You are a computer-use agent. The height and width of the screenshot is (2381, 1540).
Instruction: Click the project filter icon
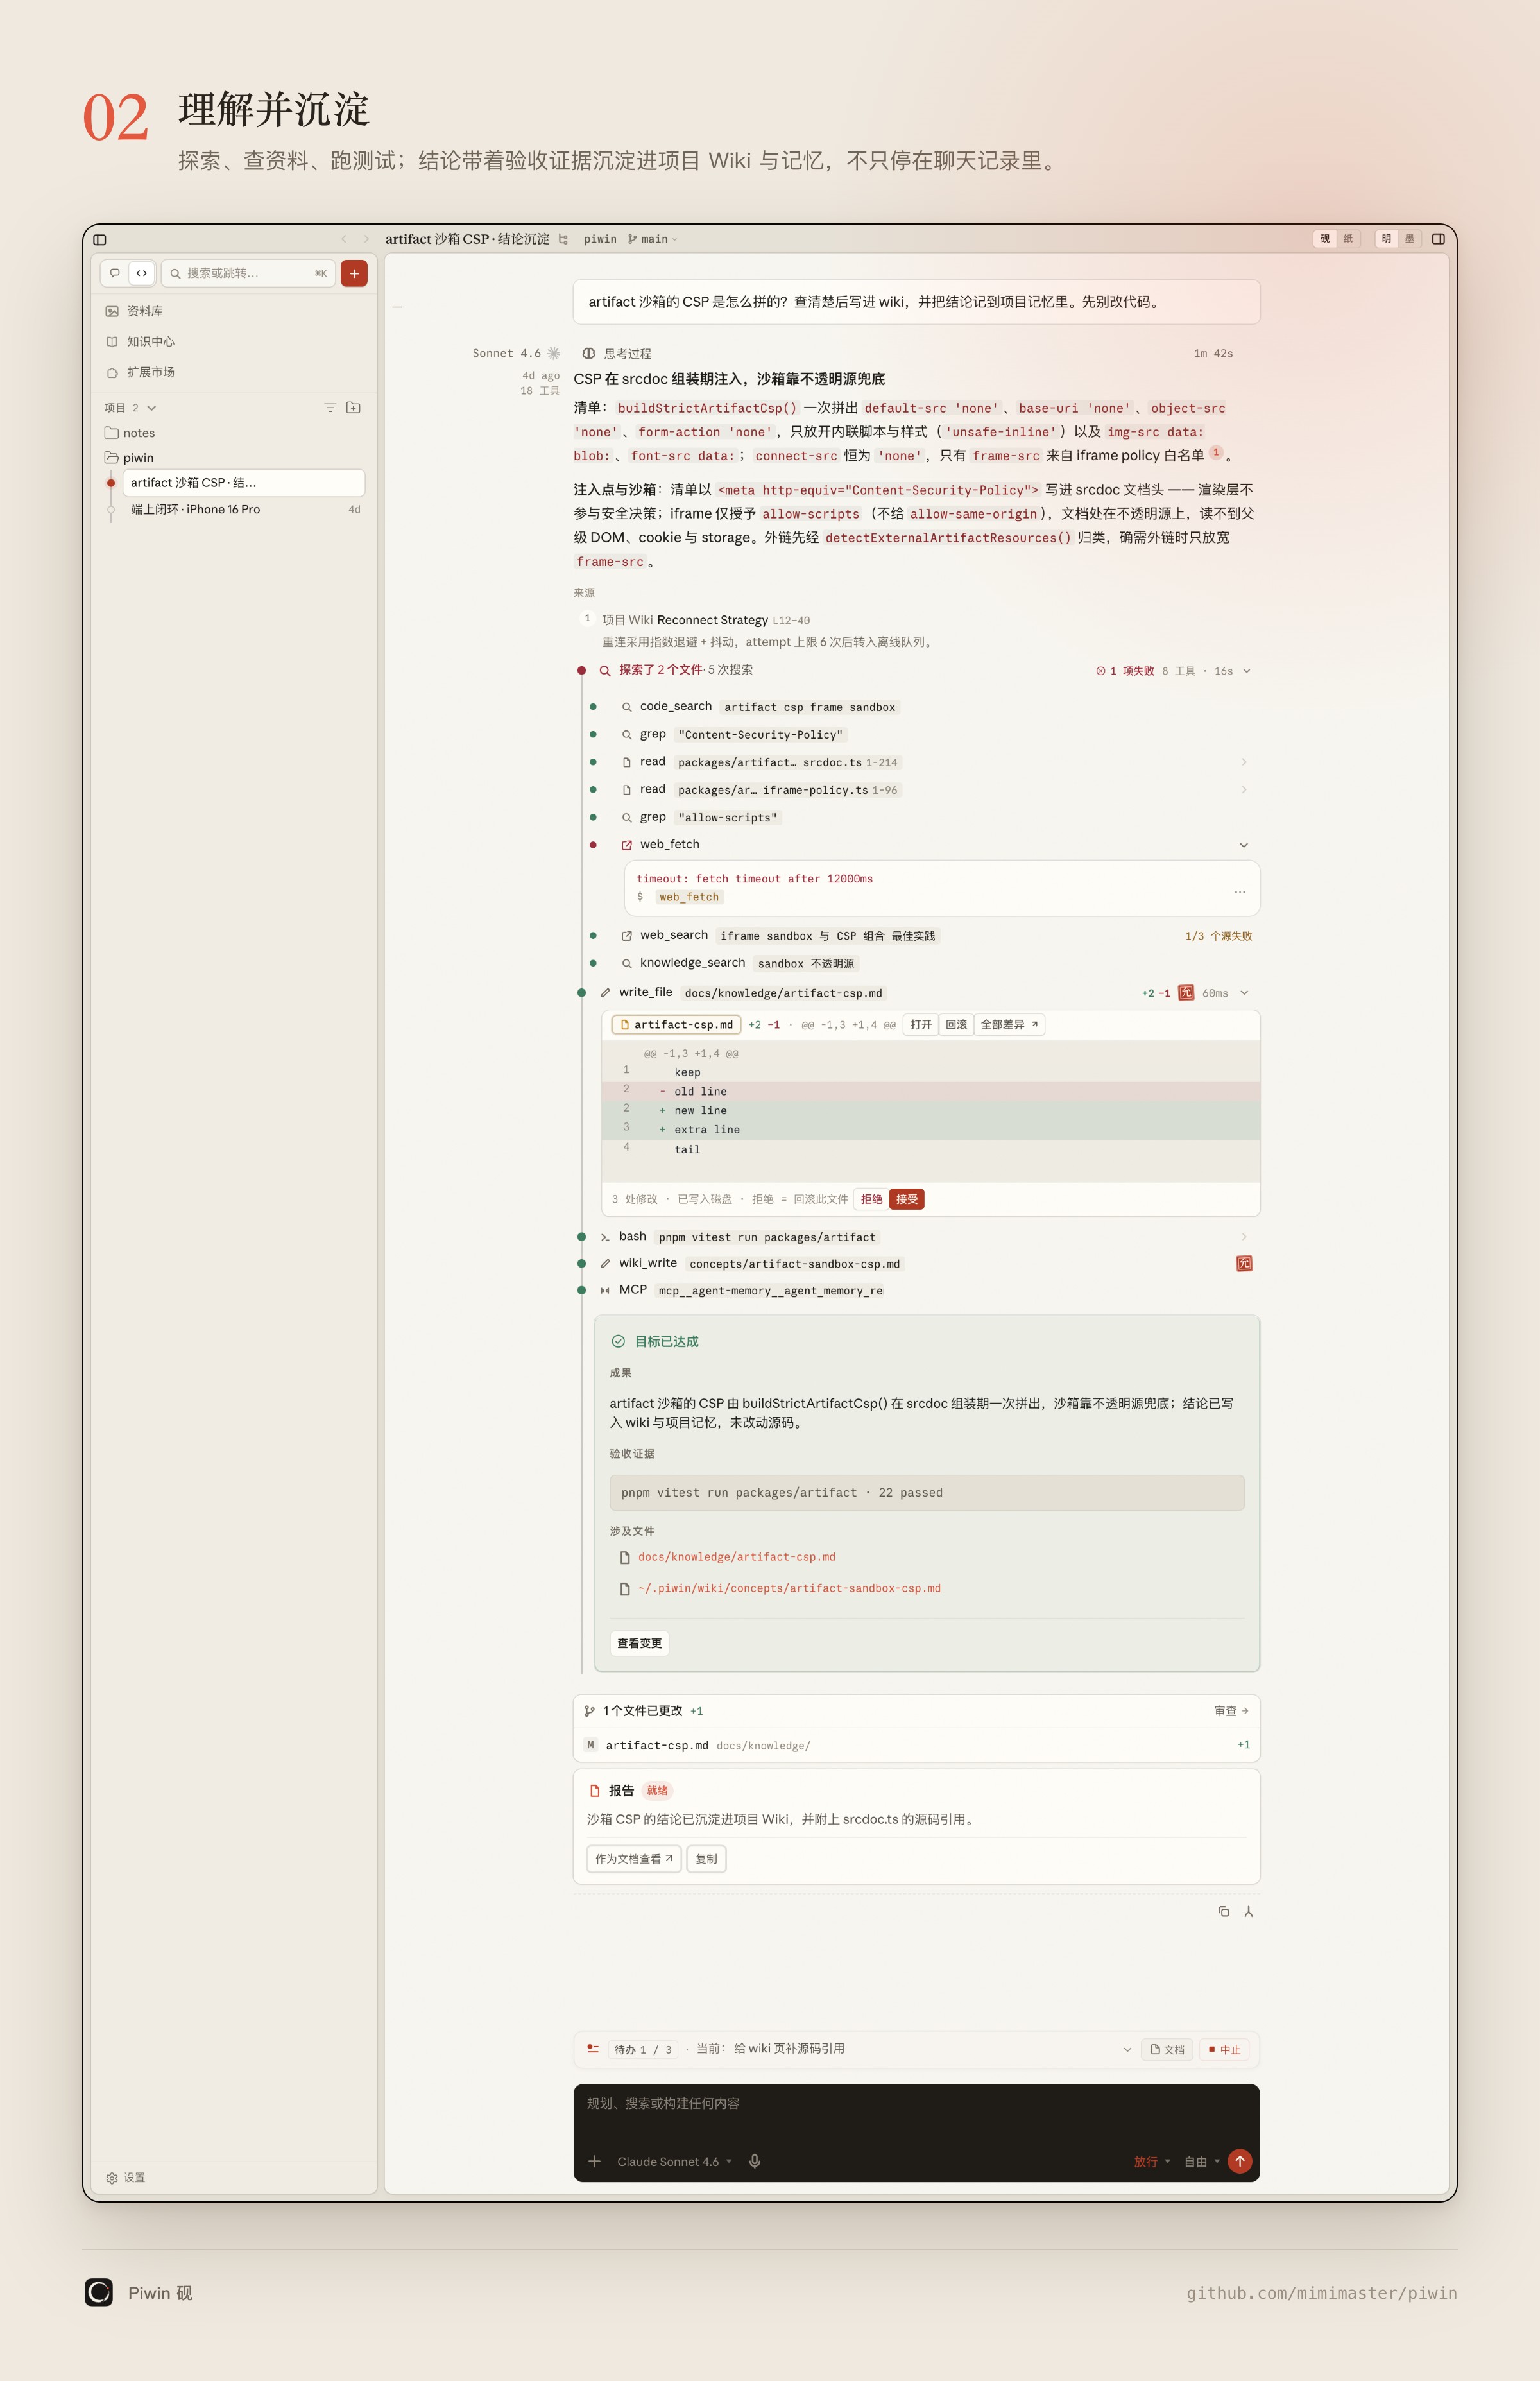pos(330,408)
